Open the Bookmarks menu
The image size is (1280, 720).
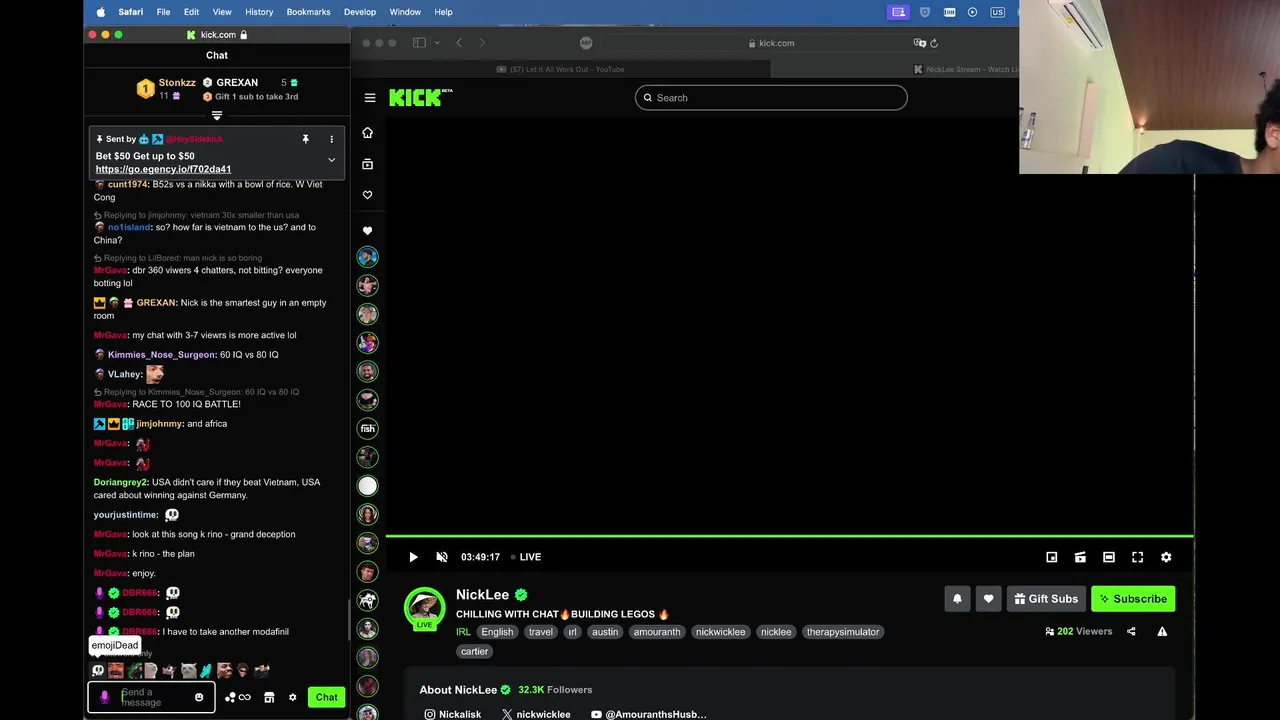[308, 12]
